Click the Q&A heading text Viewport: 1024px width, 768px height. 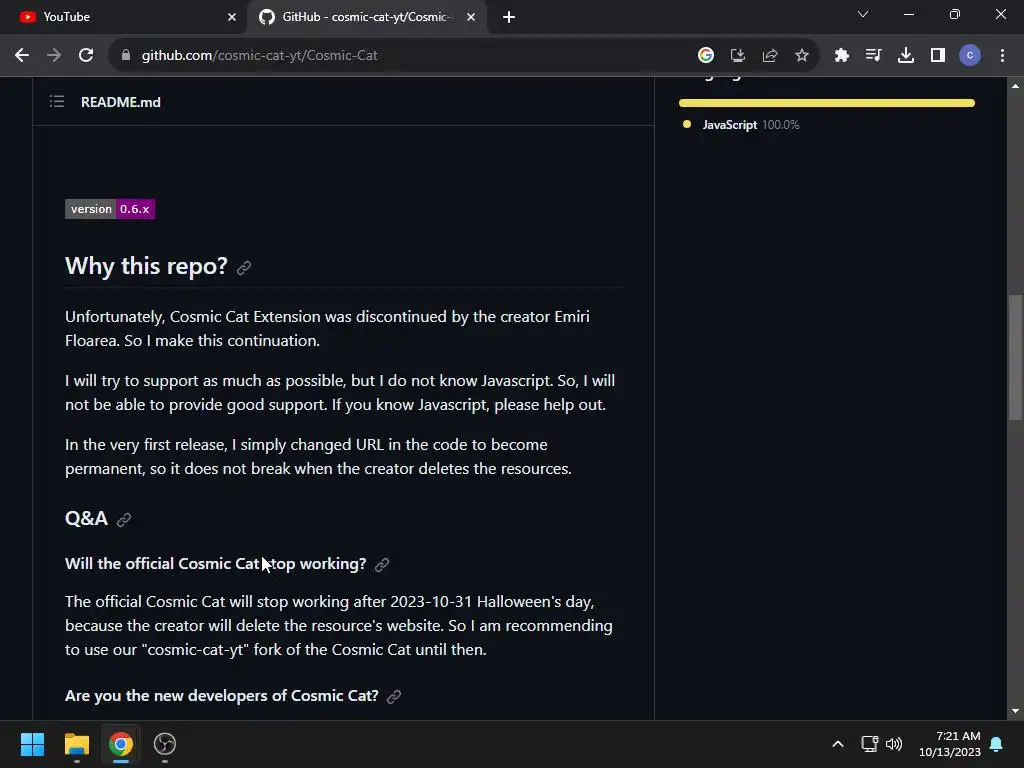86,519
